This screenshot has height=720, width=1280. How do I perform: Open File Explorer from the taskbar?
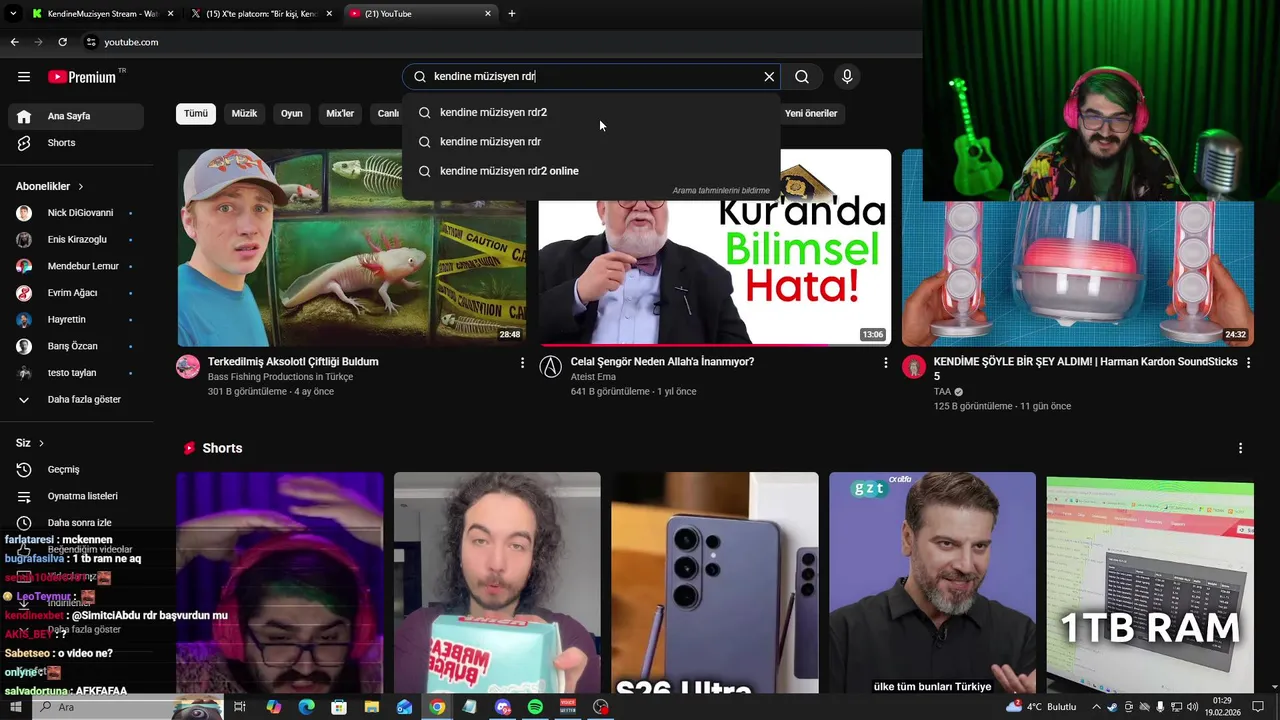click(372, 707)
